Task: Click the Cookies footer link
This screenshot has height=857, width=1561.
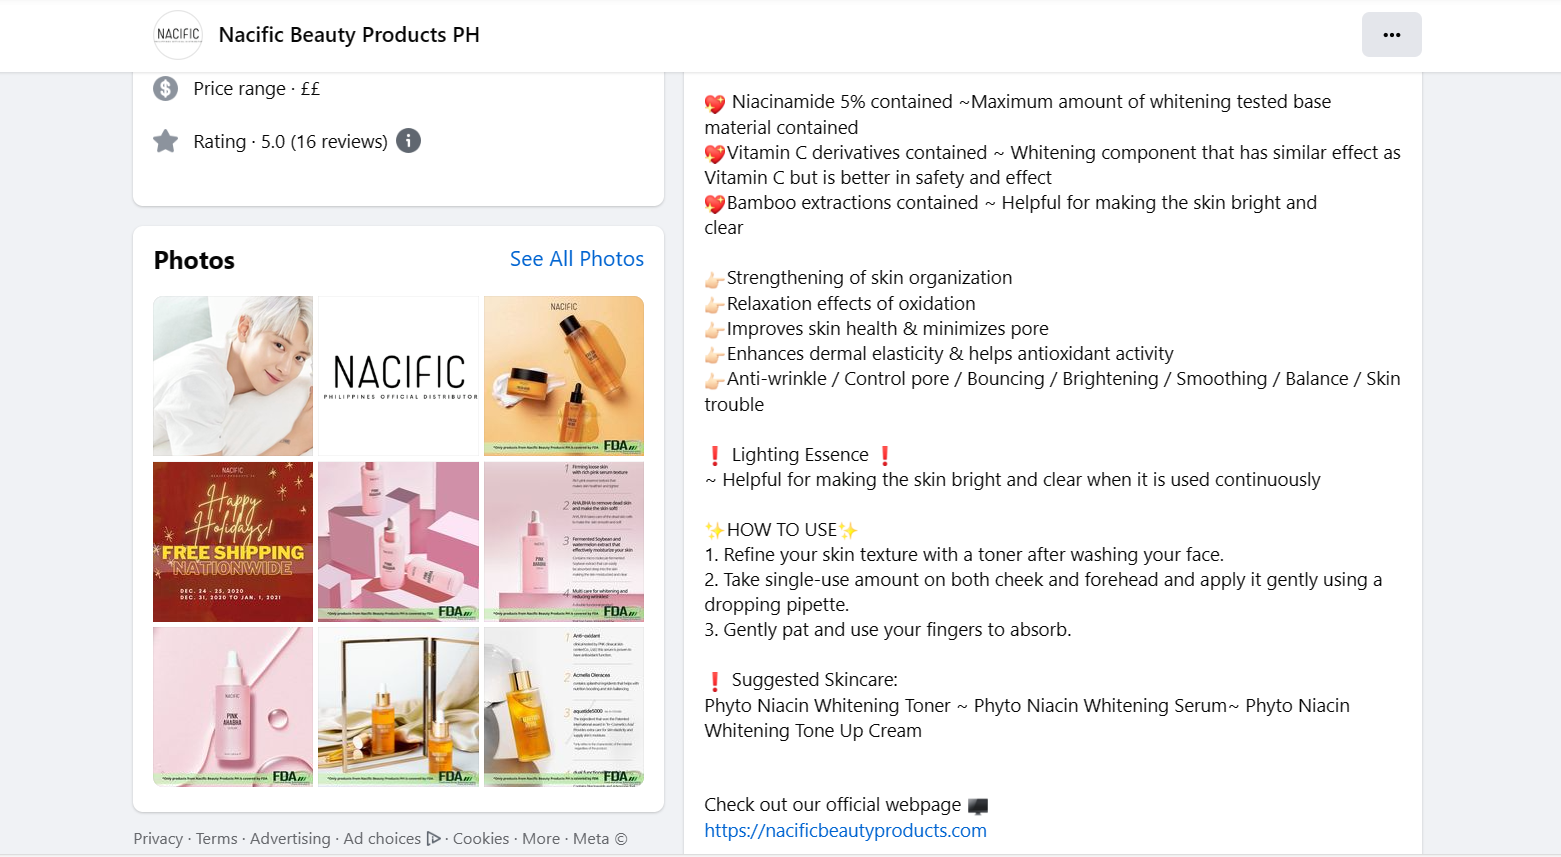Action: click(x=481, y=839)
